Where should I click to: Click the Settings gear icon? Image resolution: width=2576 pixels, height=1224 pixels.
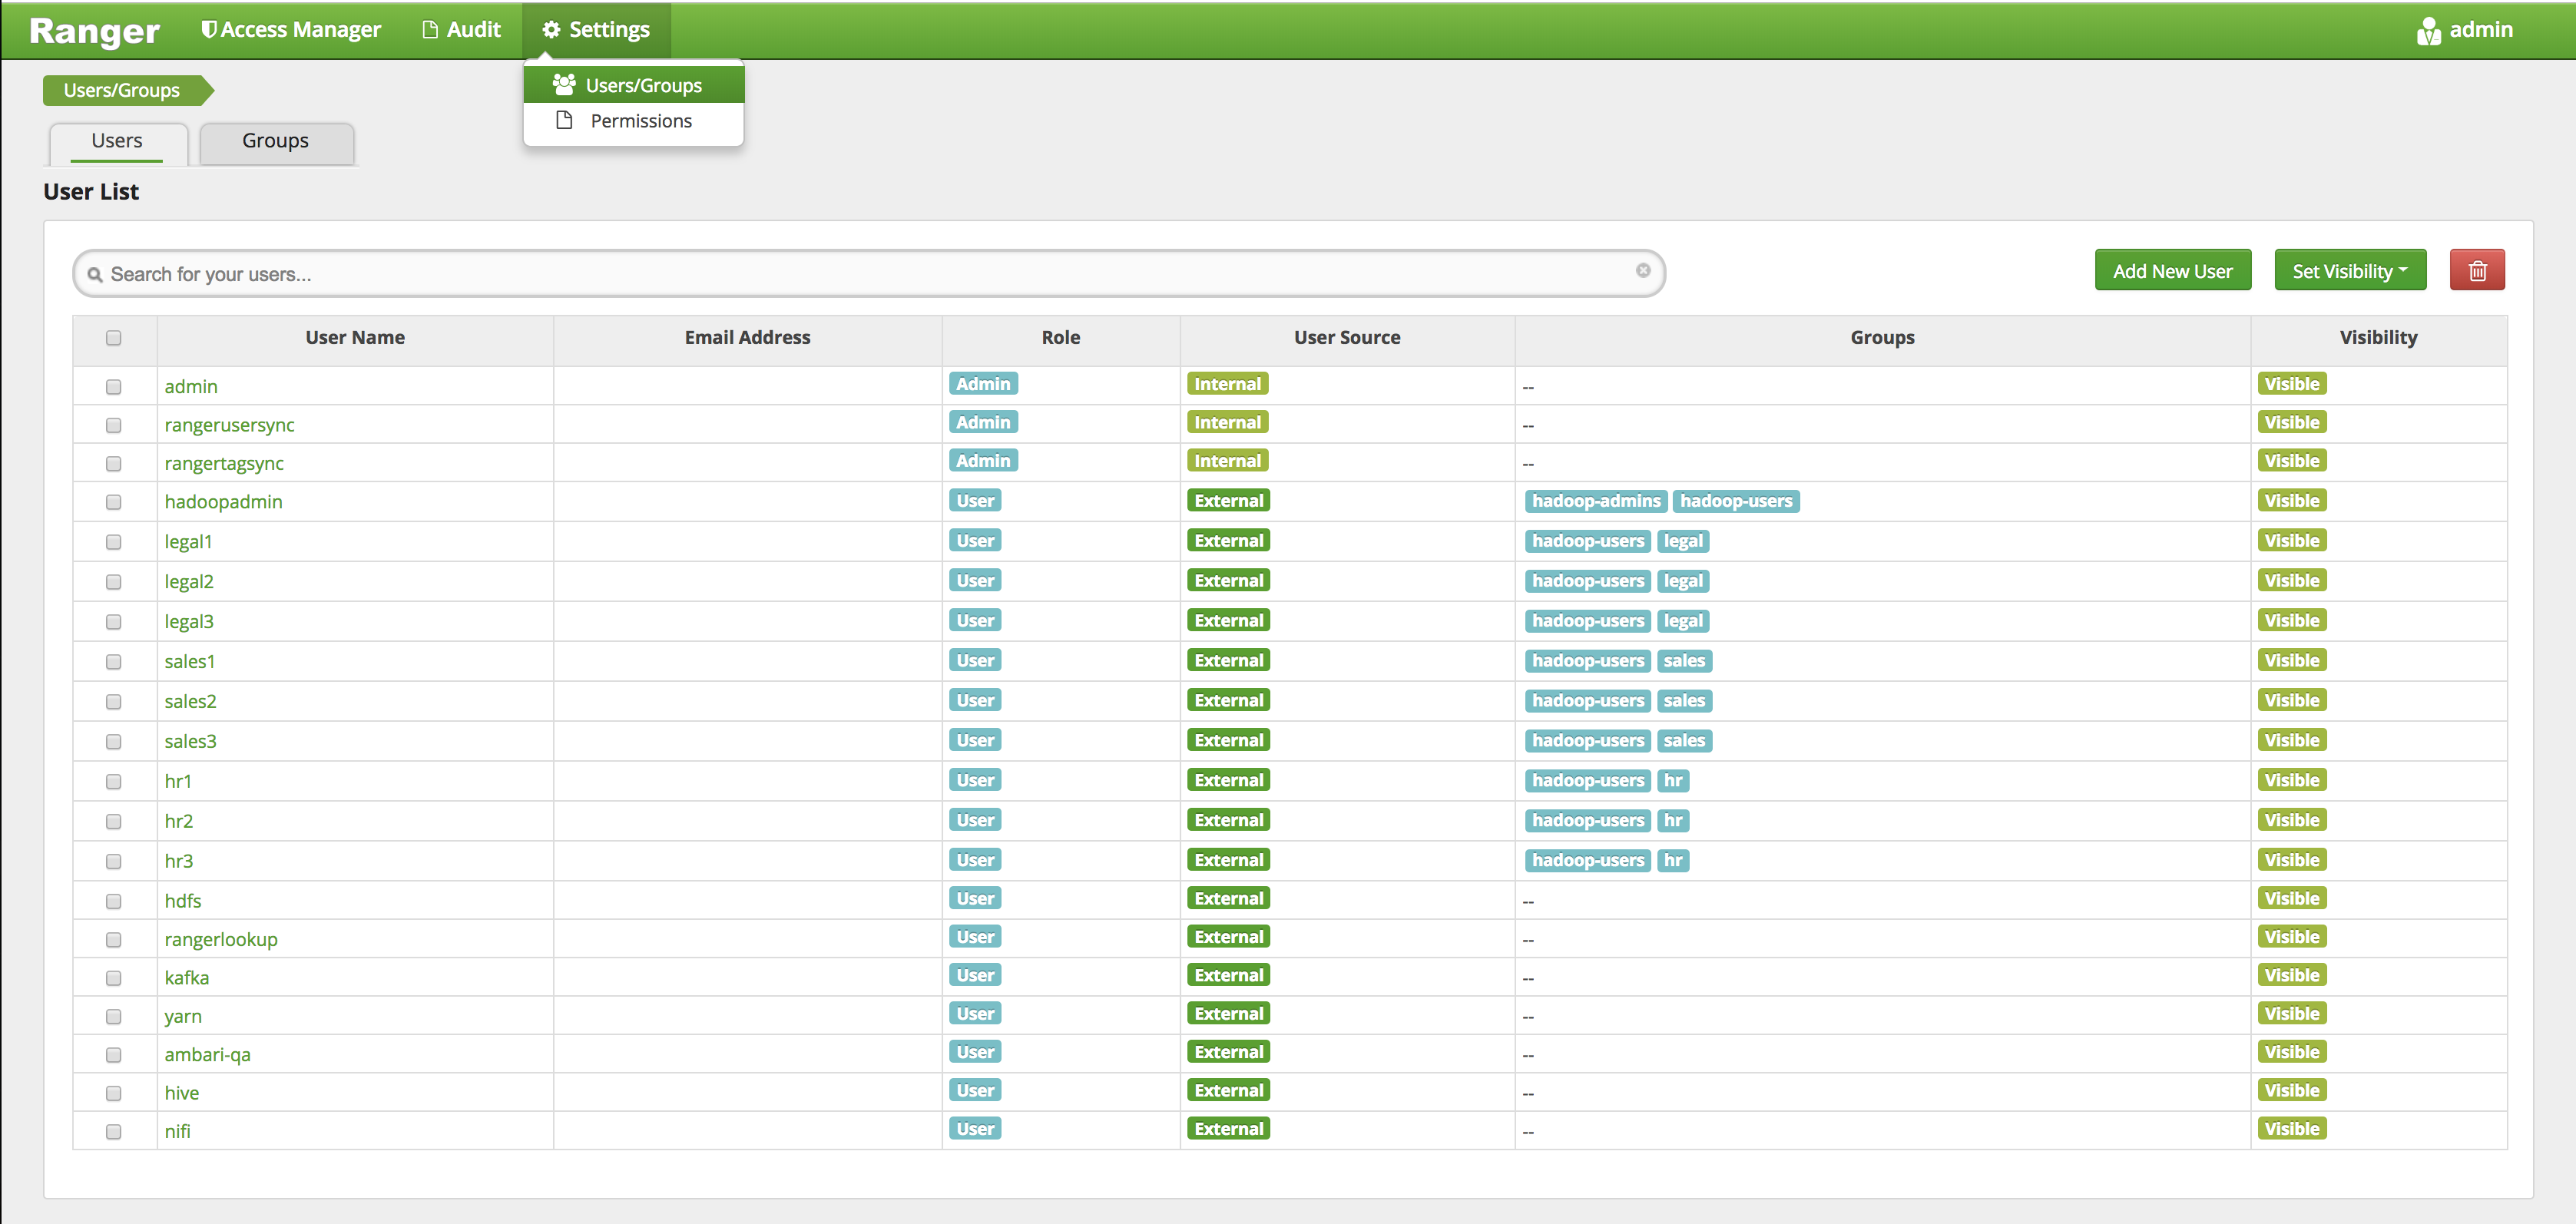[x=551, y=29]
